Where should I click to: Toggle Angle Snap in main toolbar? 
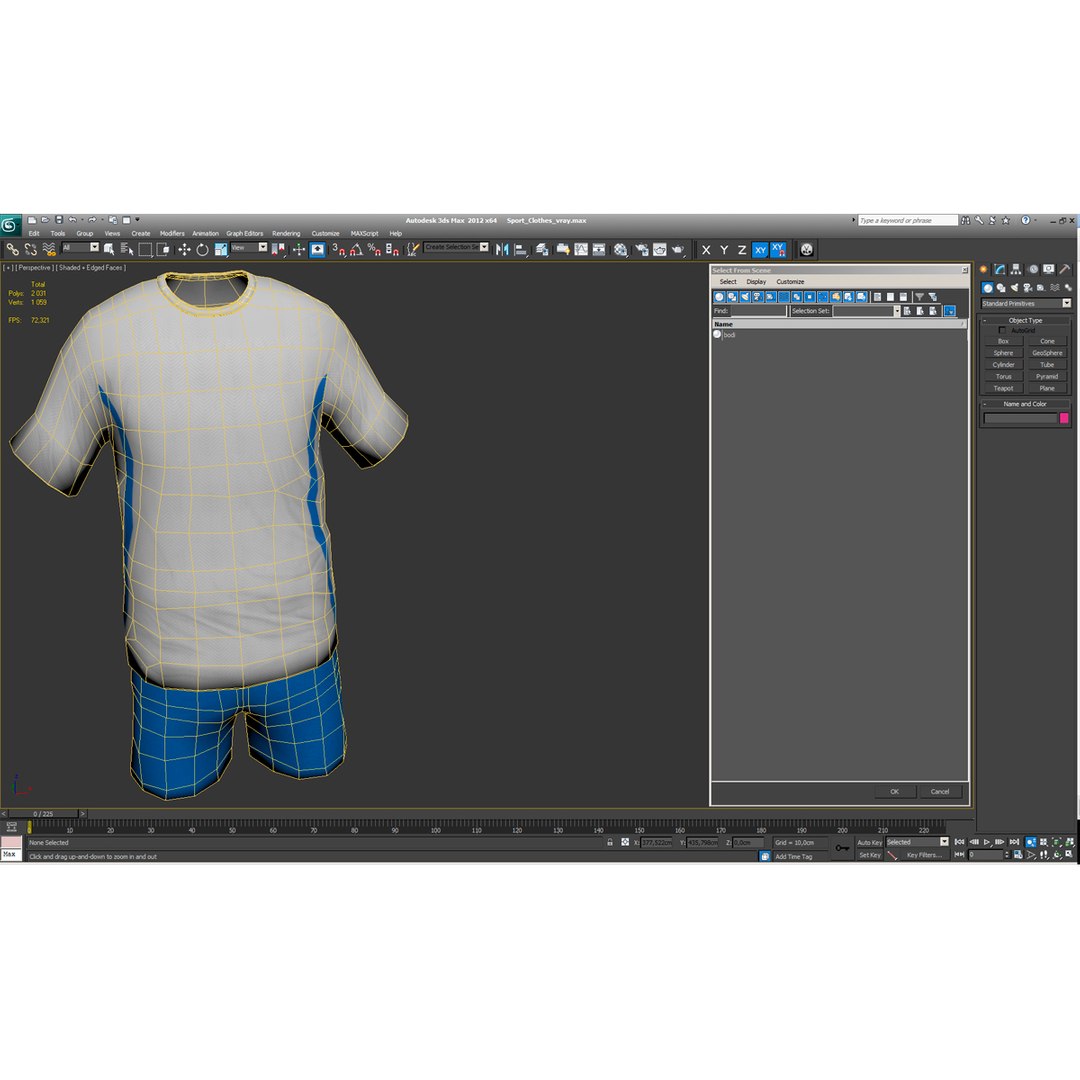[356, 249]
